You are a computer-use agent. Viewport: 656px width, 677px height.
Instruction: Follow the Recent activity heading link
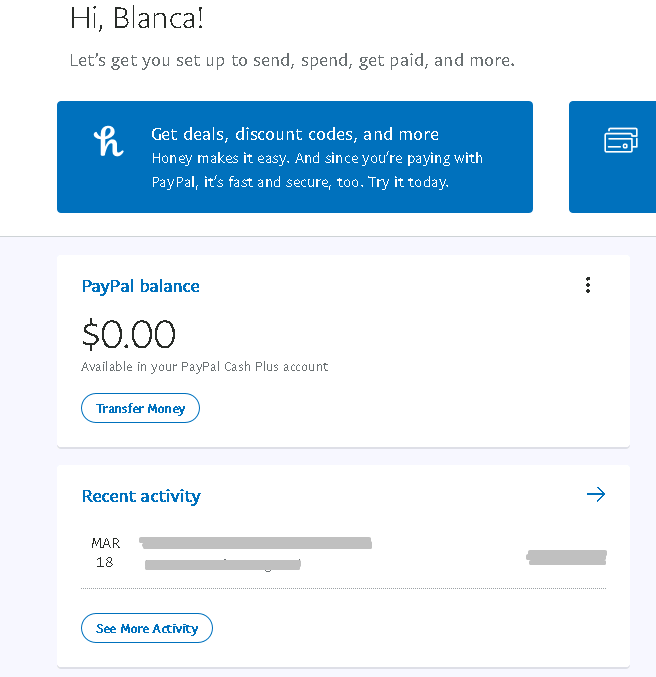point(141,496)
